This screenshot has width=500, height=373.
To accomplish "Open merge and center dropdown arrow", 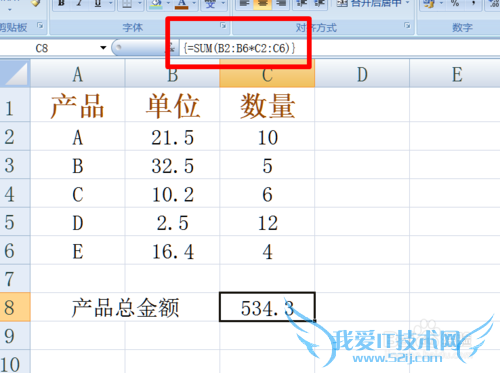I will [x=407, y=3].
